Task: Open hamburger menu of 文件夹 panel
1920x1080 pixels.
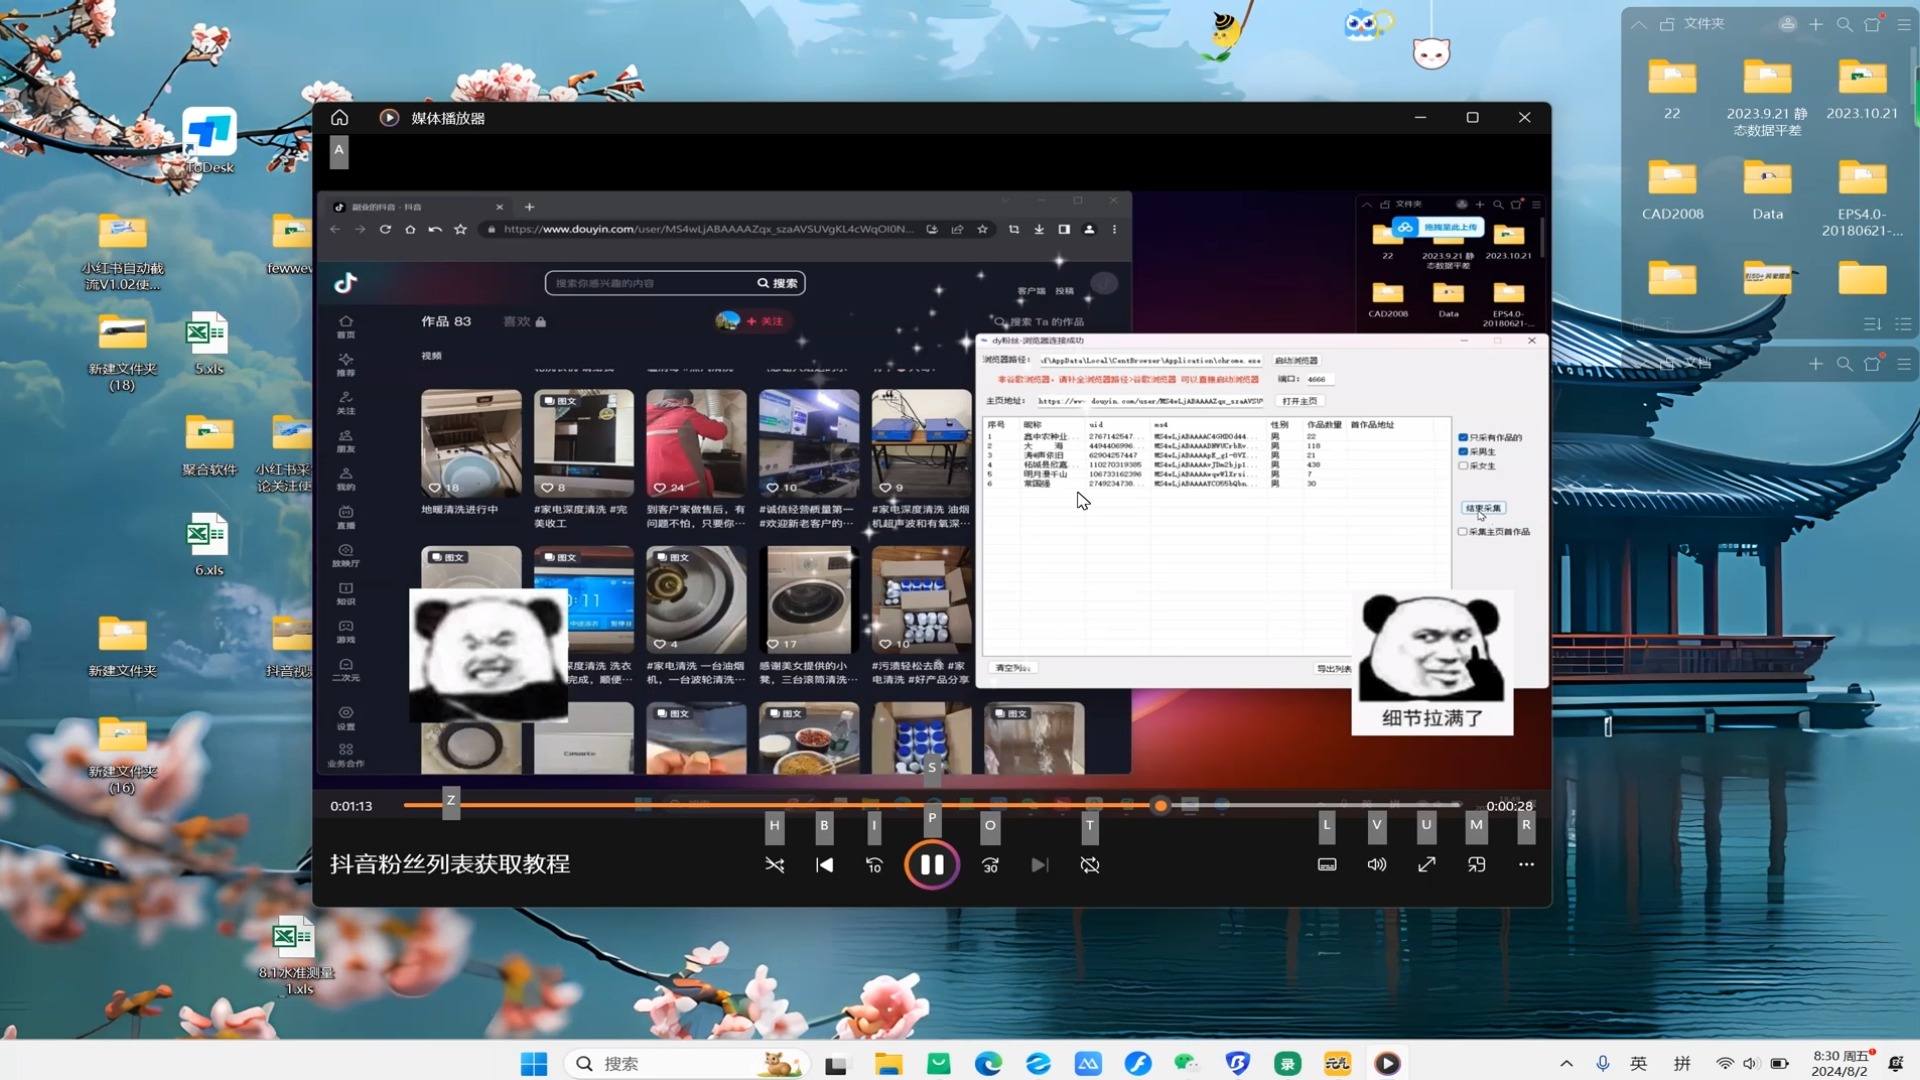Action: 1904,24
